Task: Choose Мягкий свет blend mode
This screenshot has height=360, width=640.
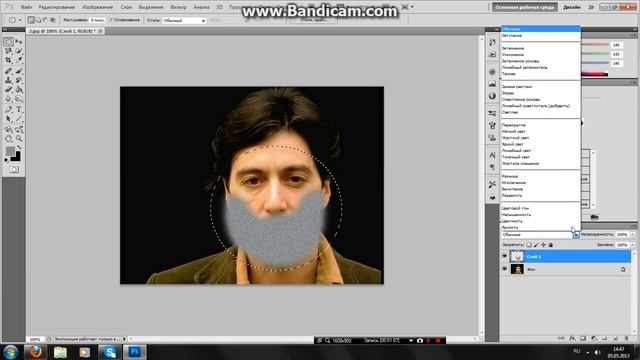Action: click(x=514, y=131)
